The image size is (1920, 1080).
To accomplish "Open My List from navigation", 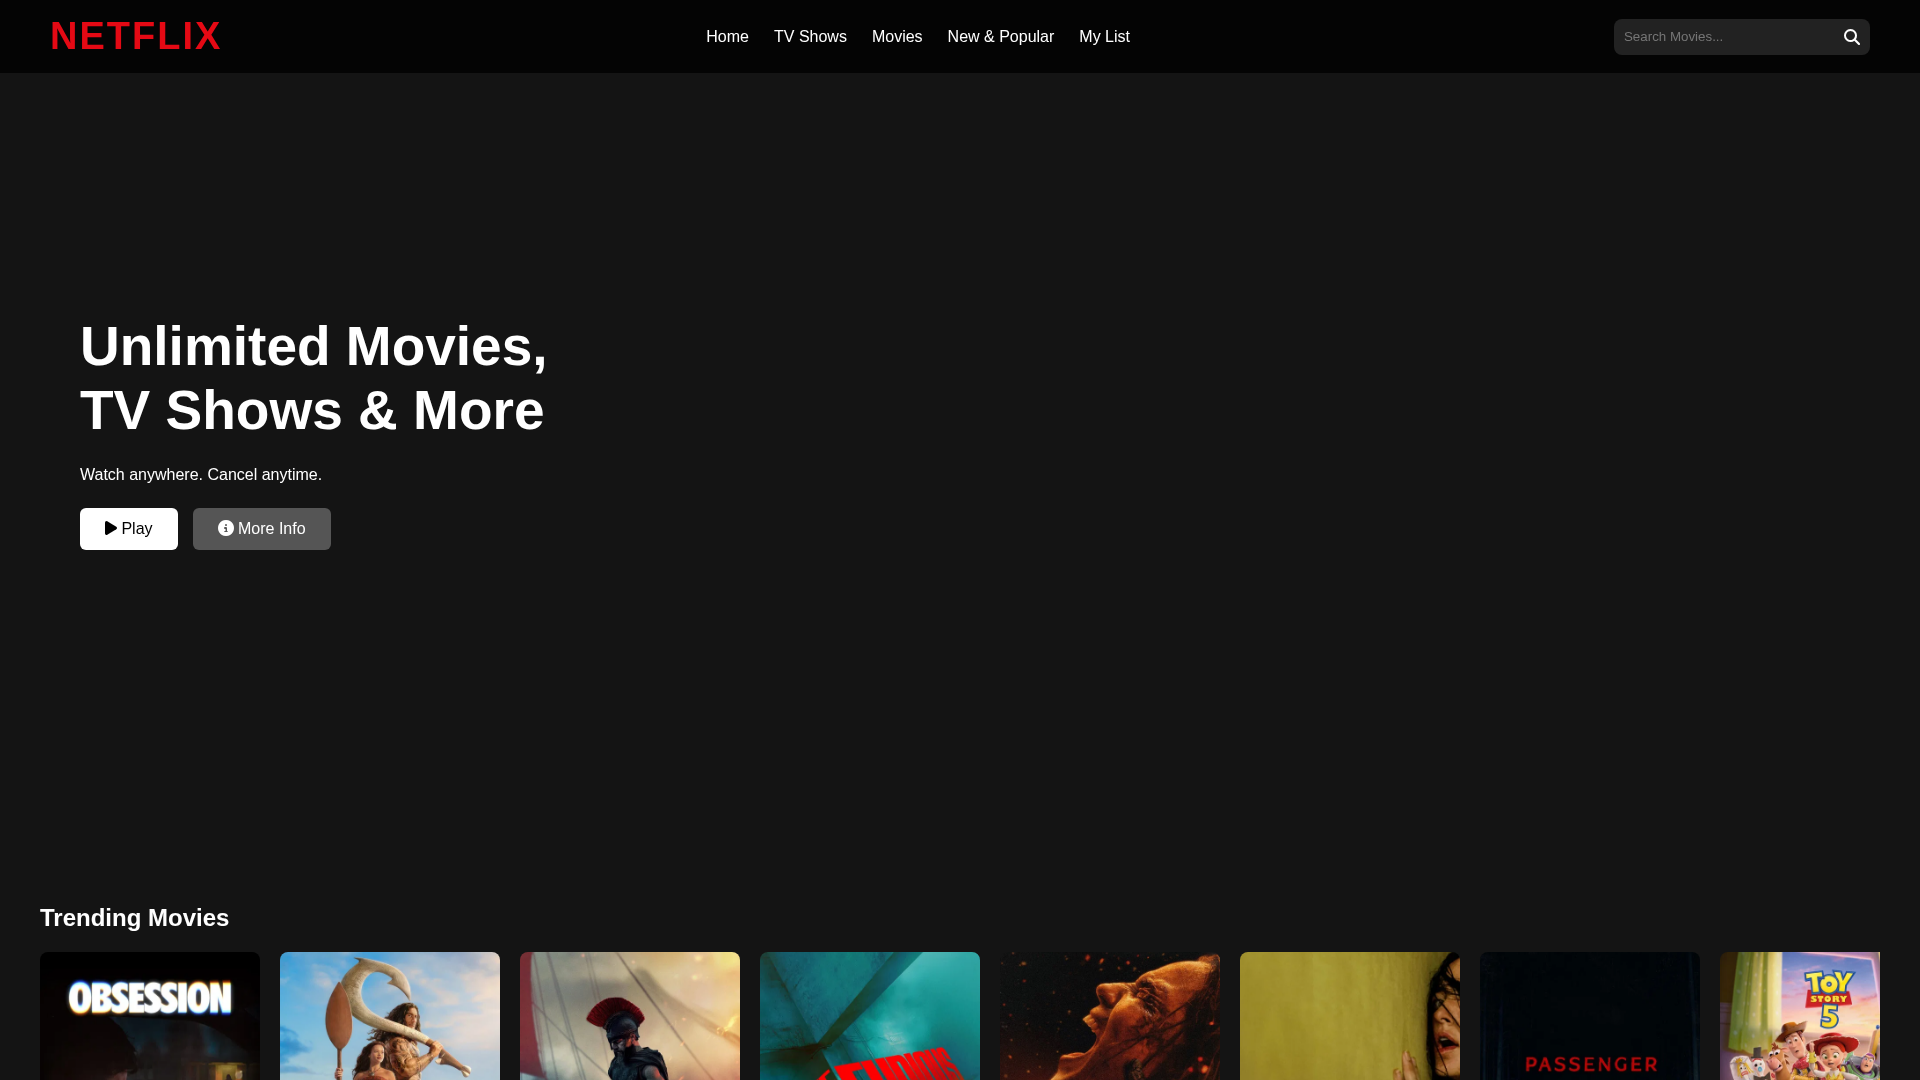I will tap(1104, 36).
